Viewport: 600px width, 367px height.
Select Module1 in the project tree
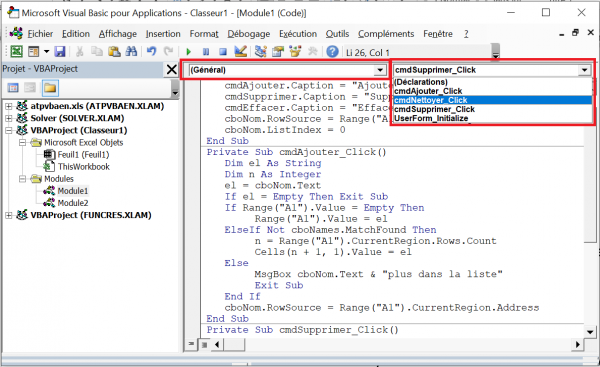coord(73,191)
